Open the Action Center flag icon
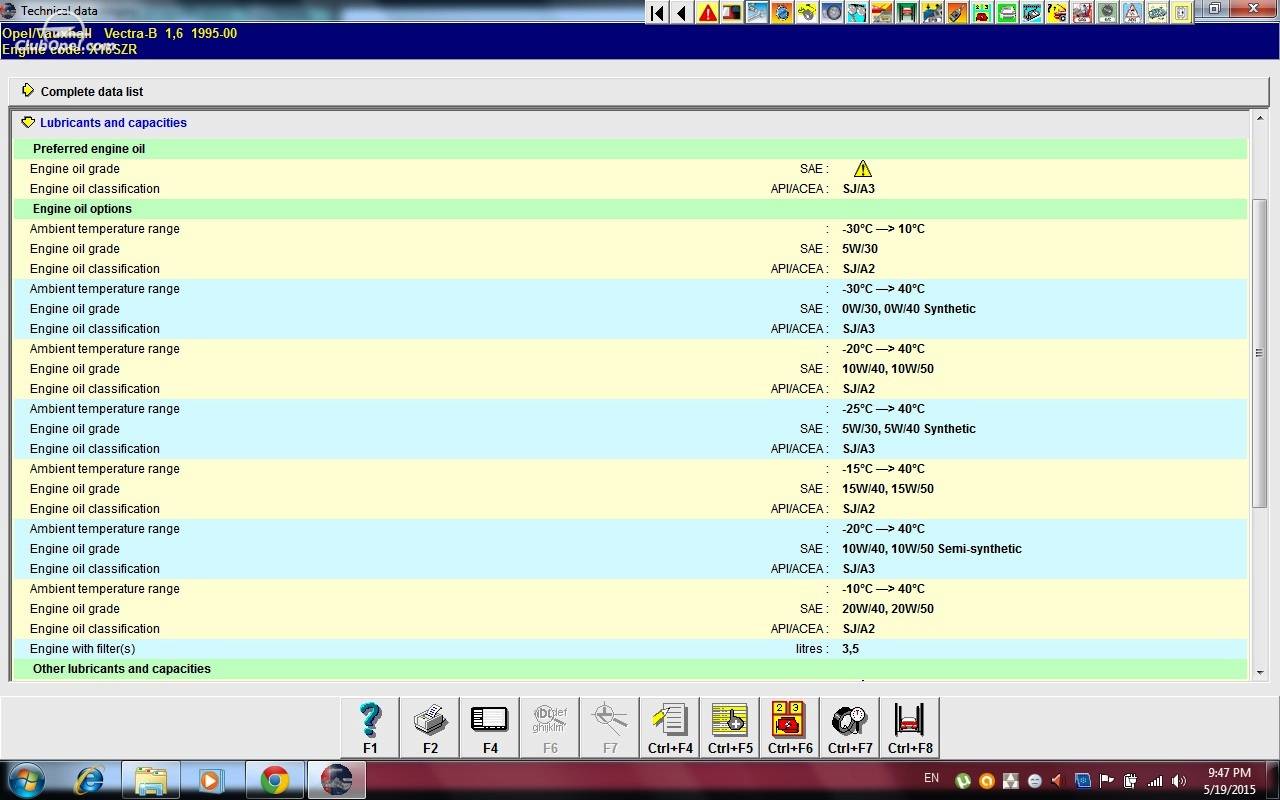The image size is (1280, 800). (x=1107, y=781)
